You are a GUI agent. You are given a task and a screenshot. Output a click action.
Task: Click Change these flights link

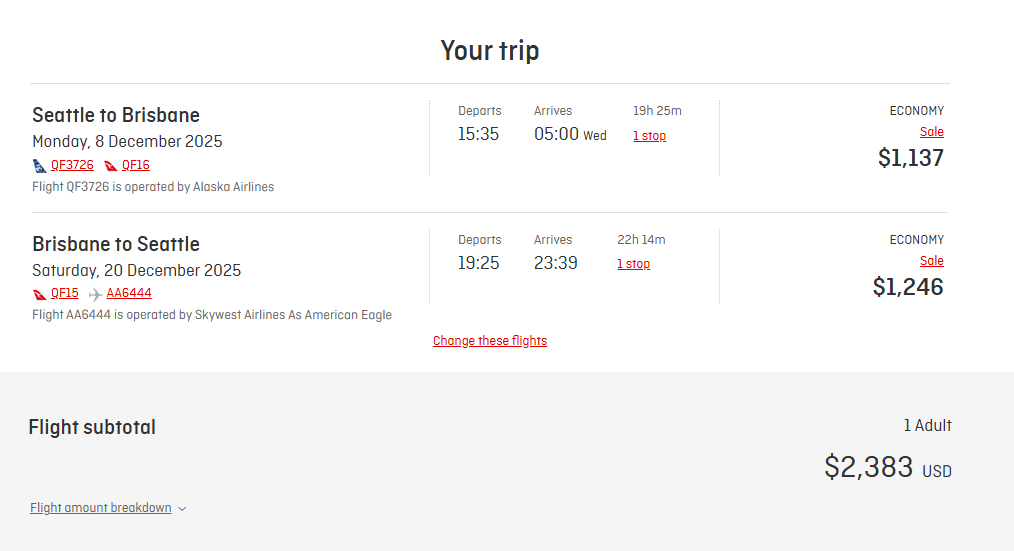(x=490, y=341)
